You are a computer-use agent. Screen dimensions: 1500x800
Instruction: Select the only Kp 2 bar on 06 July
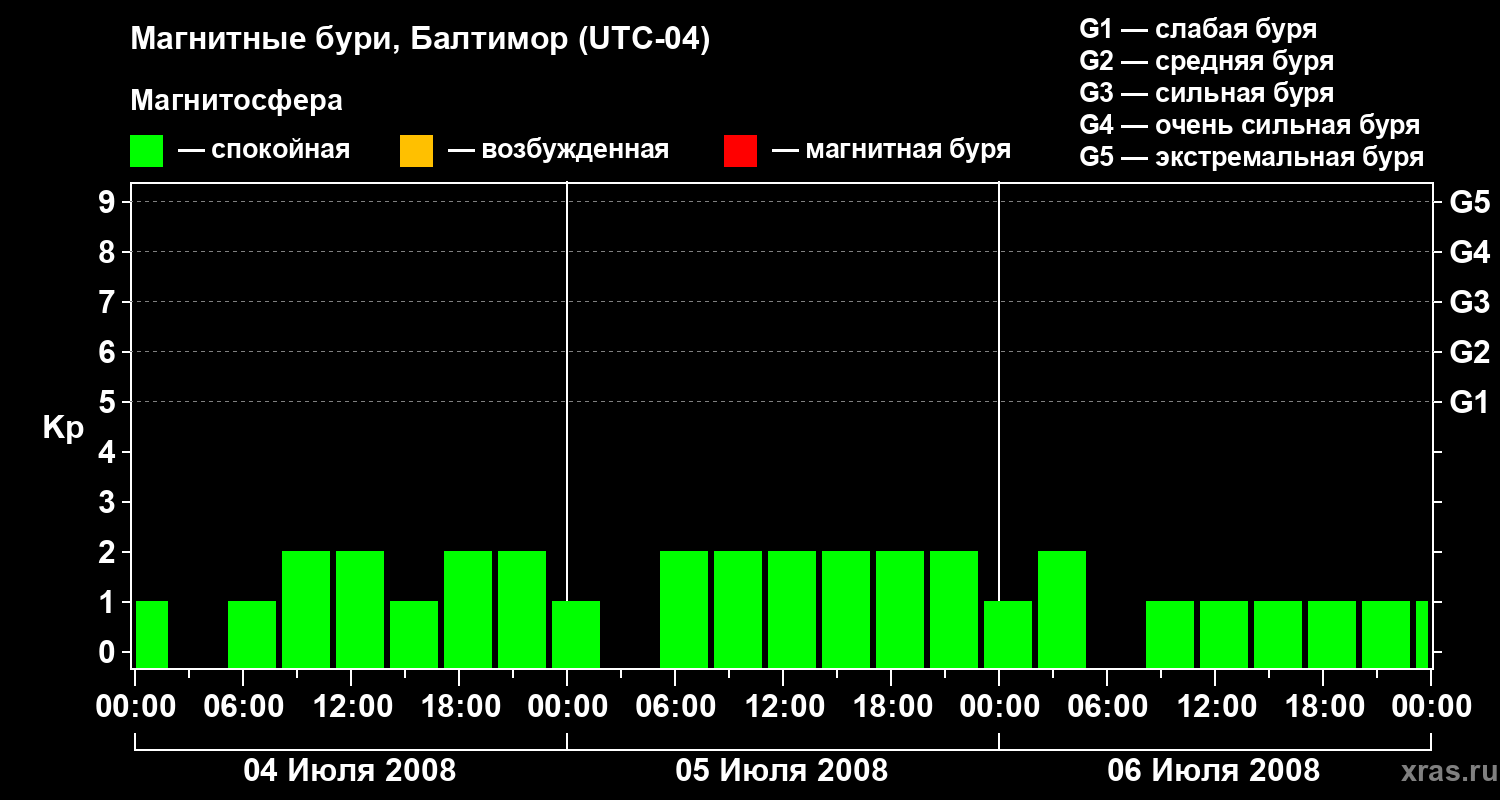1062,609
